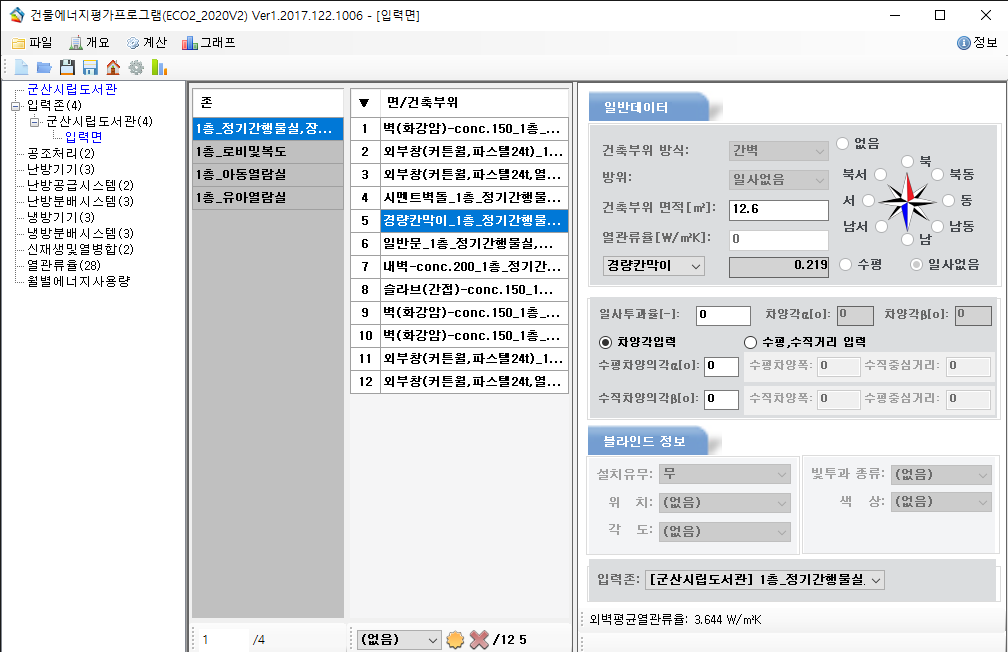Click the blue floppy disk save icon
Image resolution: width=1008 pixels, height=652 pixels.
(90, 68)
